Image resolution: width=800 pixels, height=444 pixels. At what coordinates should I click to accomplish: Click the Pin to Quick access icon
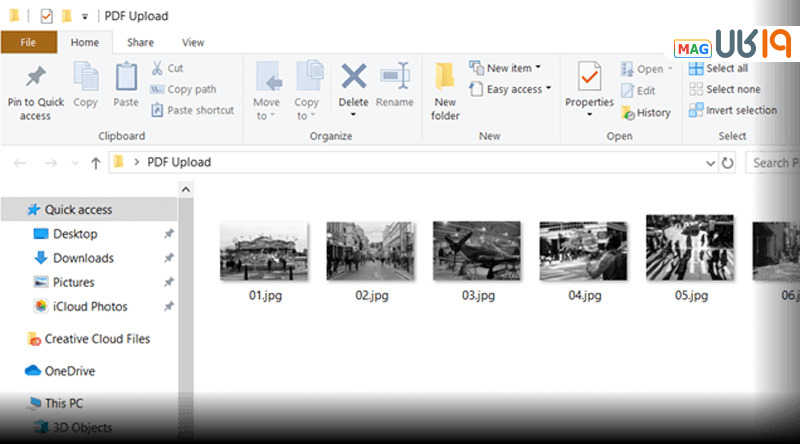[x=35, y=77]
